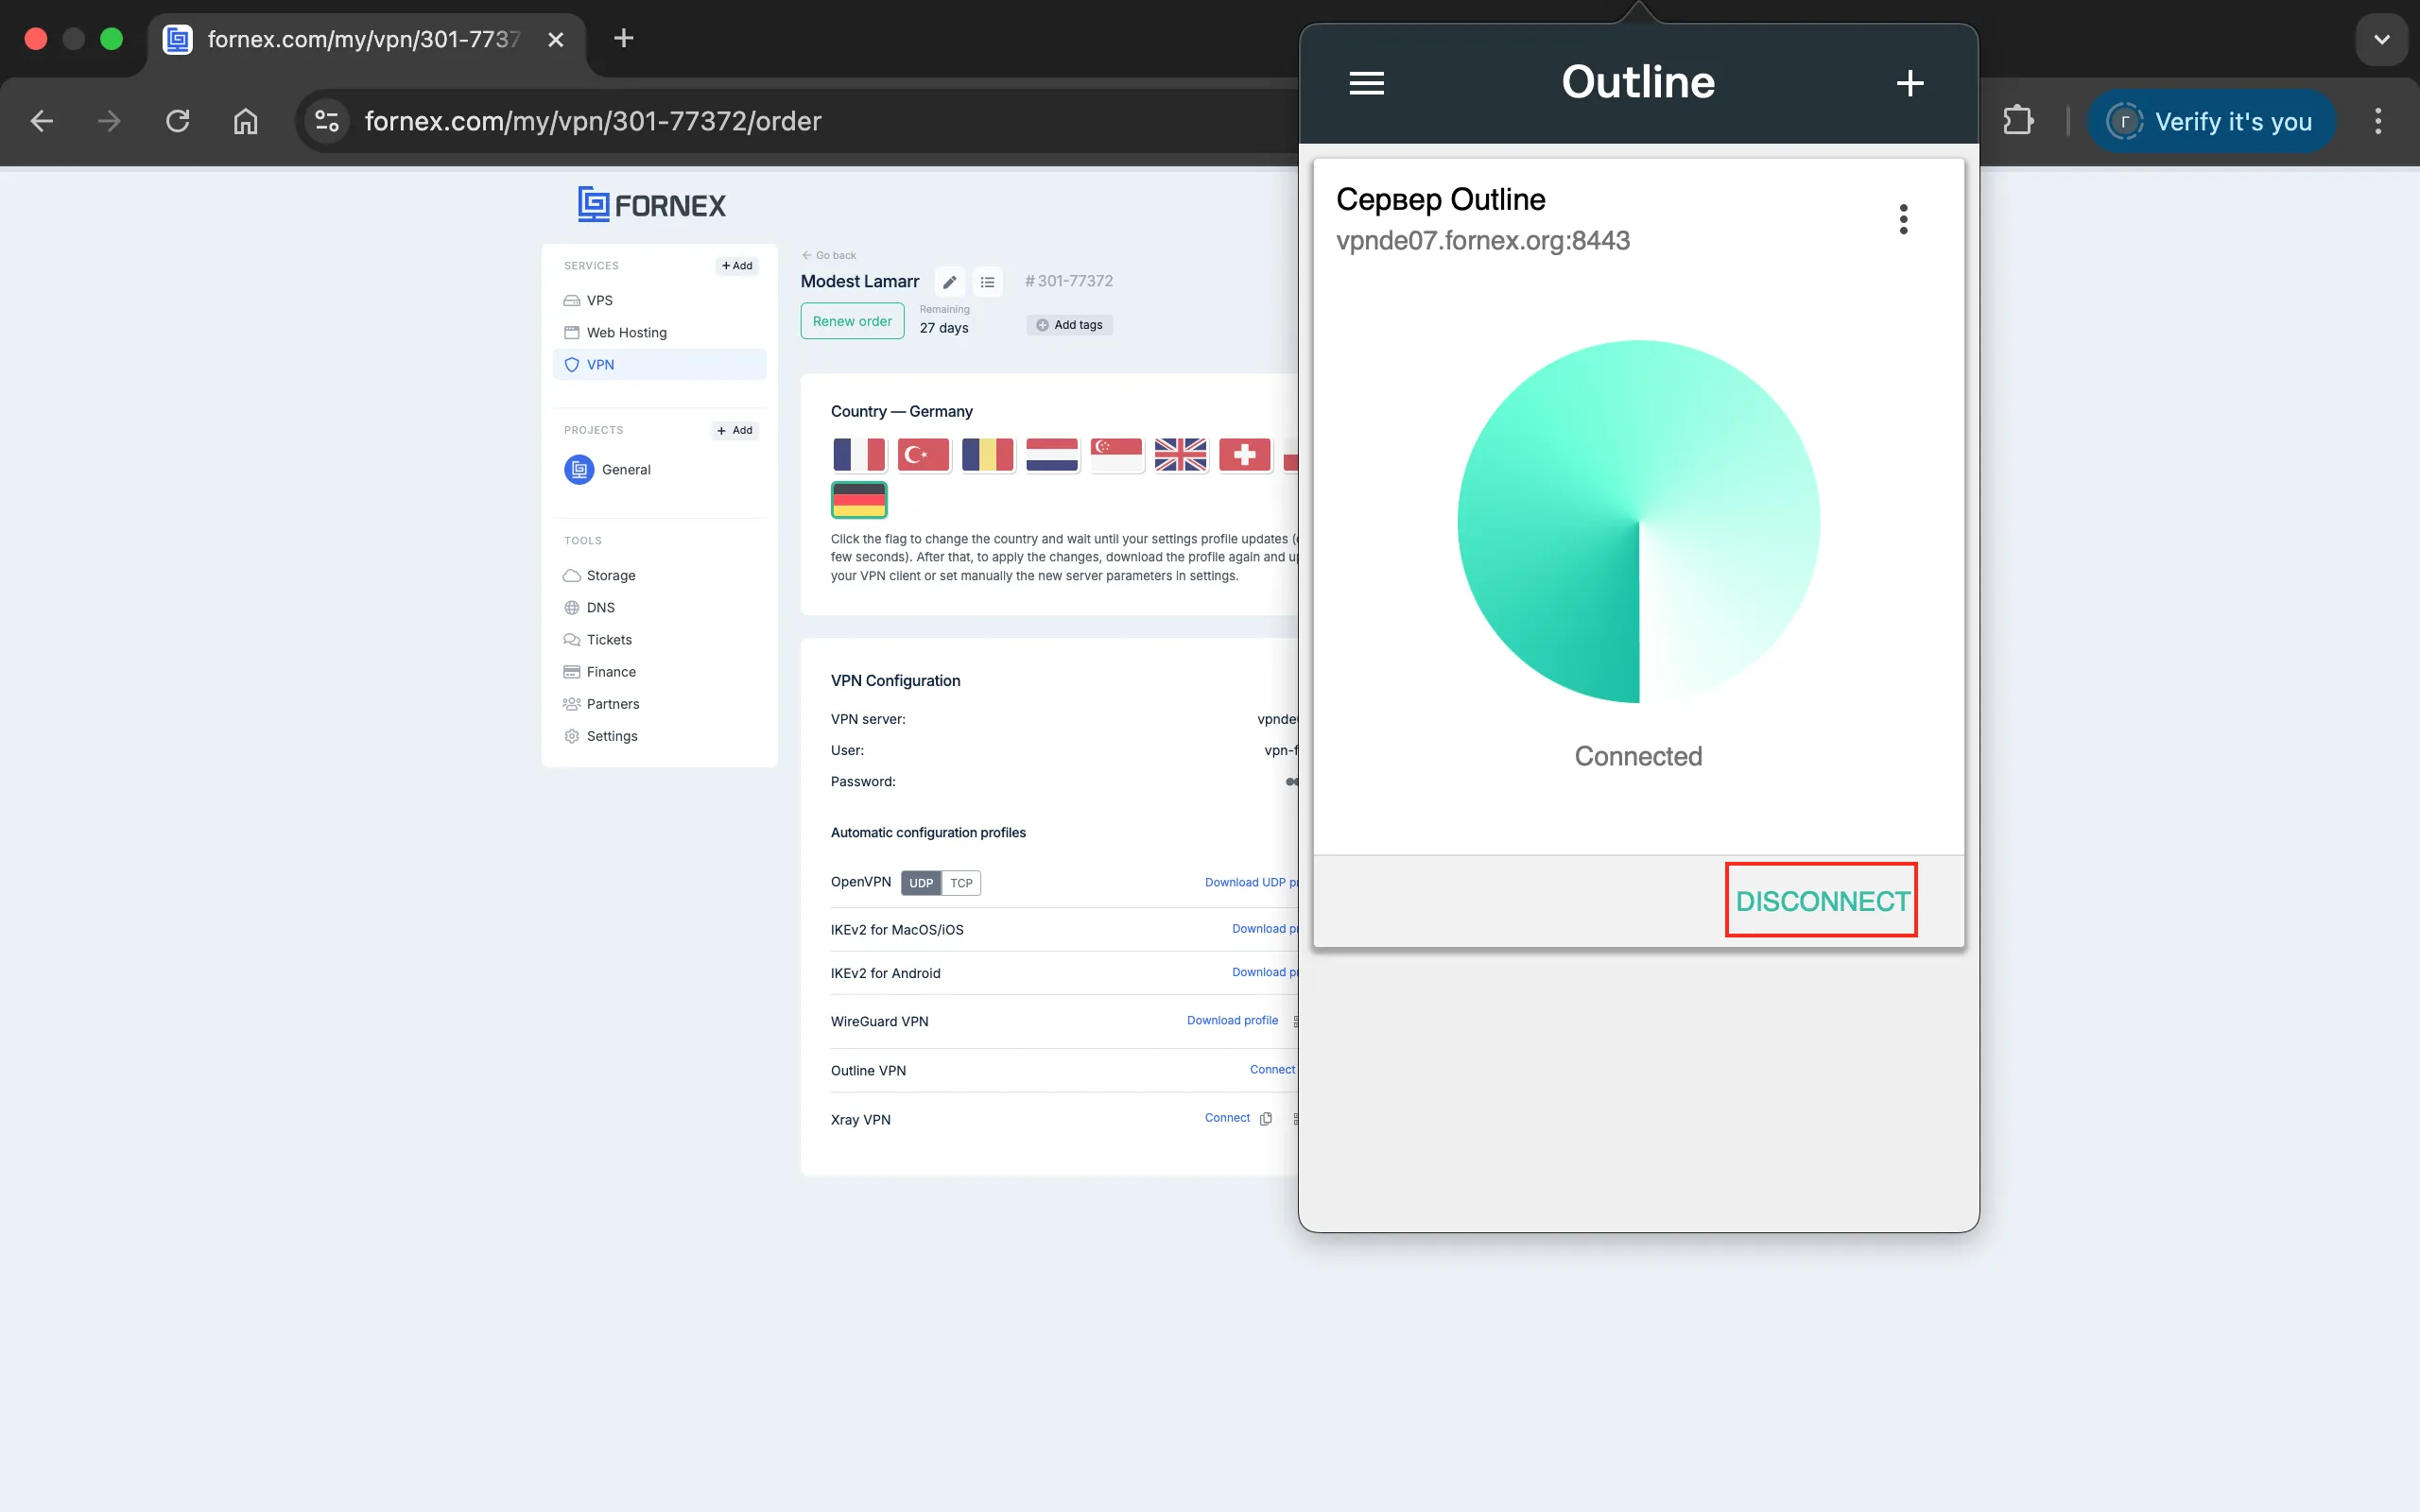The width and height of the screenshot is (2420, 1512).
Task: Close the fornex.com tab
Action: coord(556,39)
